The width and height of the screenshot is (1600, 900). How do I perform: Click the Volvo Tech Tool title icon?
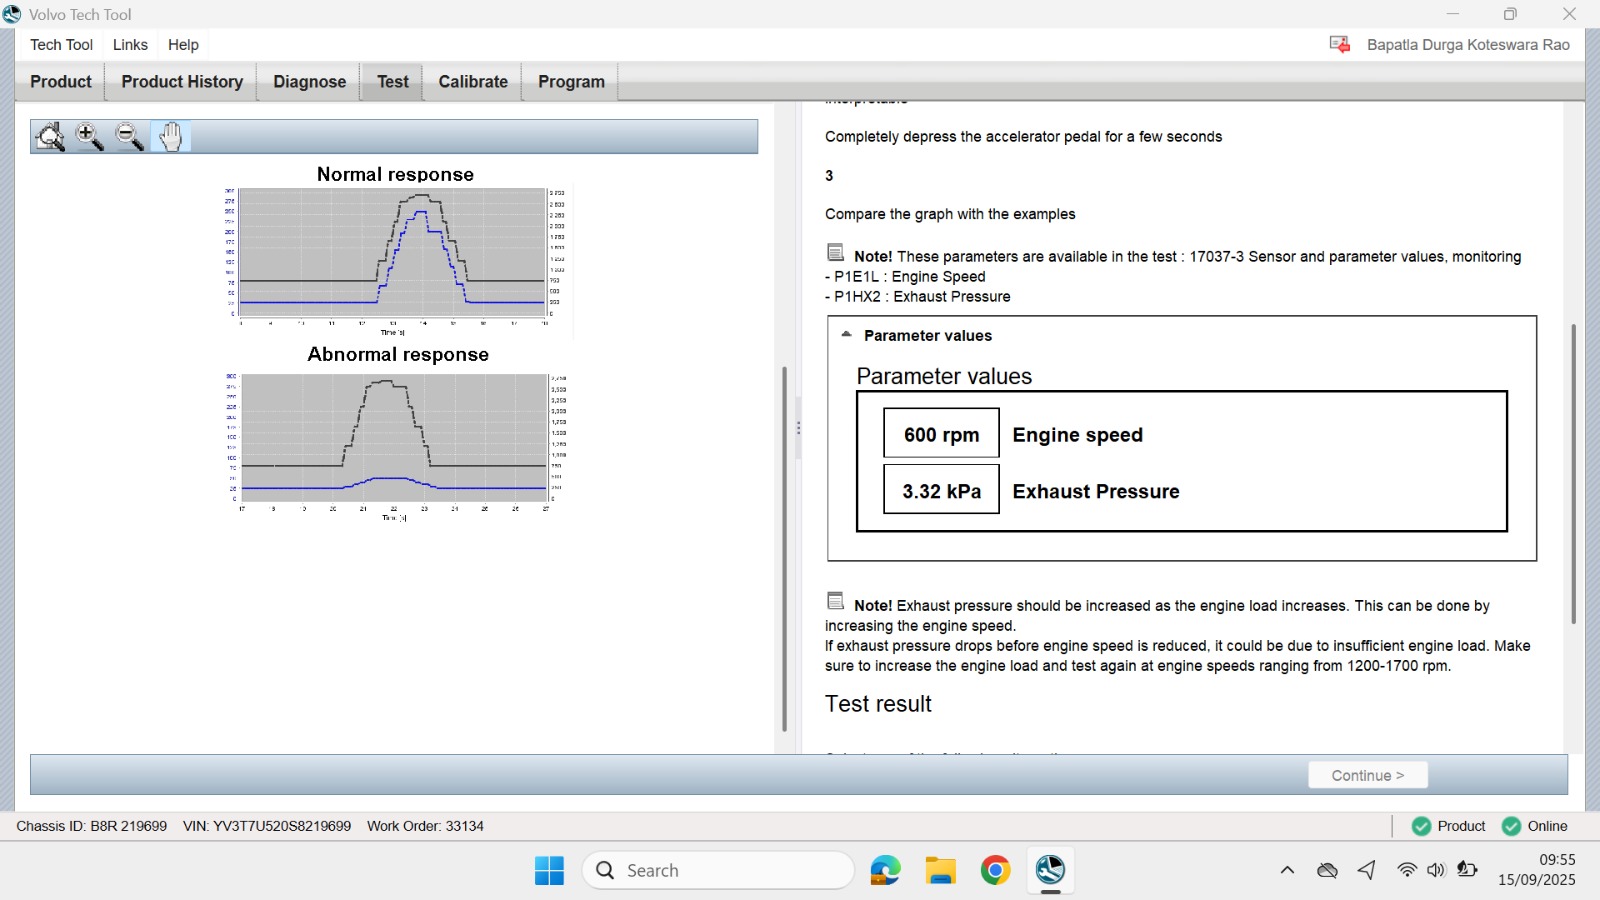[x=12, y=14]
